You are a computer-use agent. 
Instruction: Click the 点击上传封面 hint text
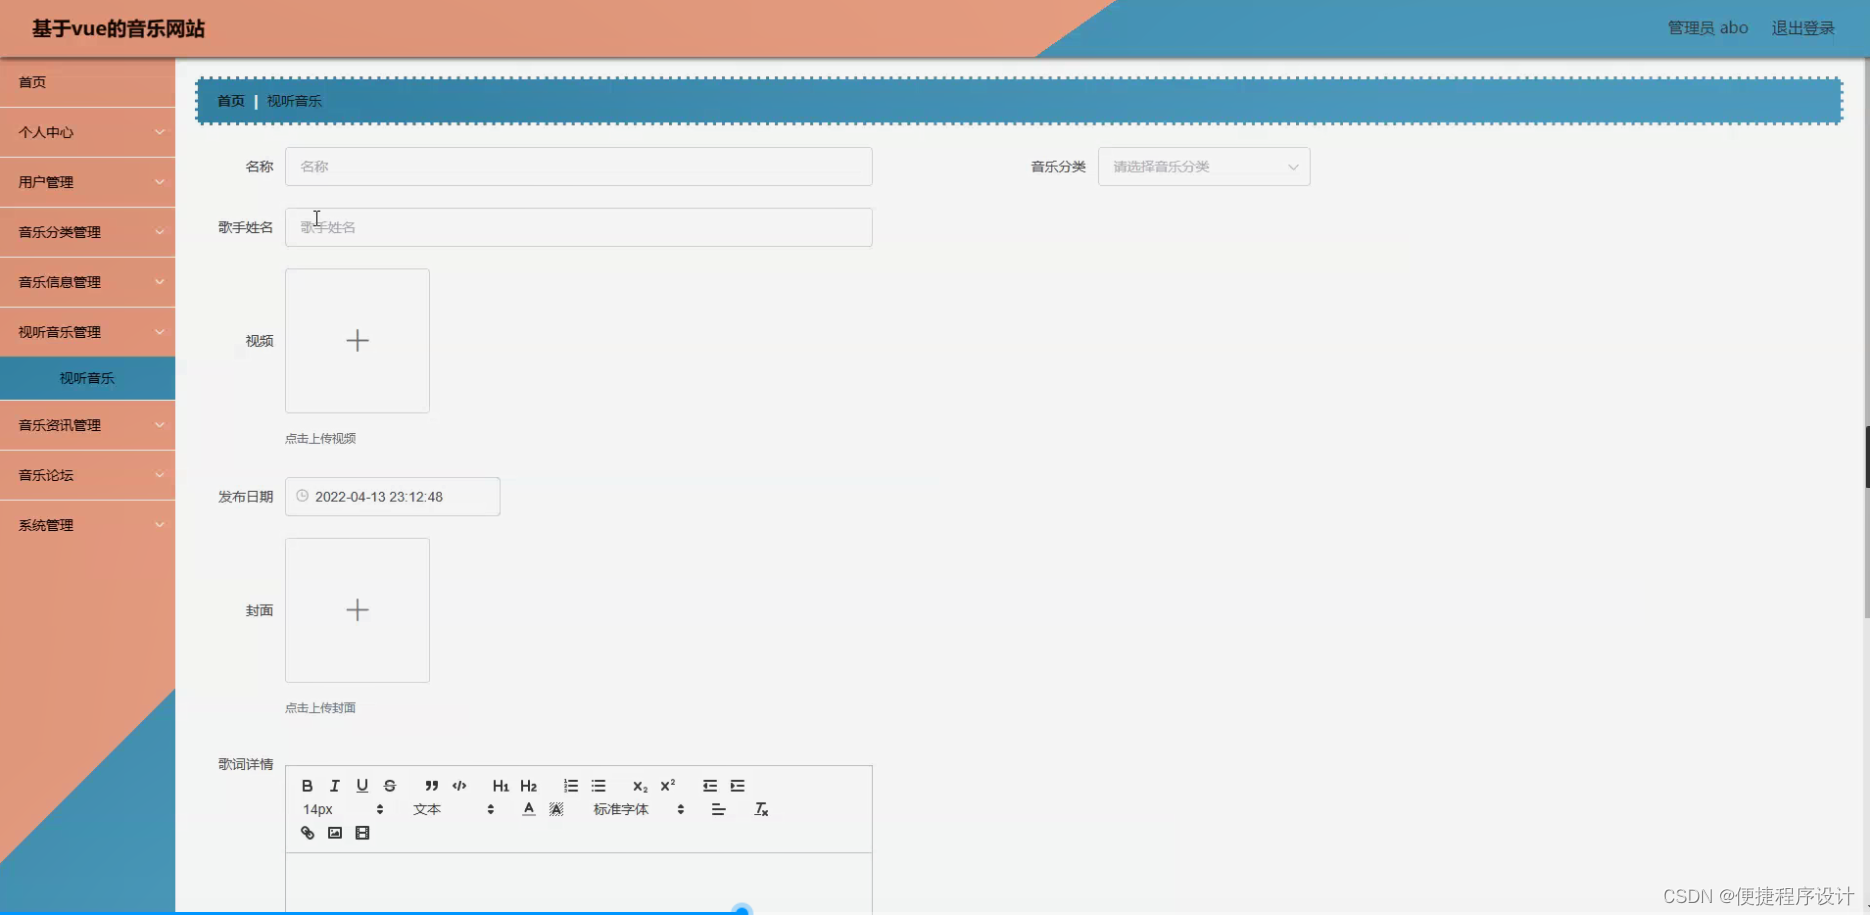320,708
